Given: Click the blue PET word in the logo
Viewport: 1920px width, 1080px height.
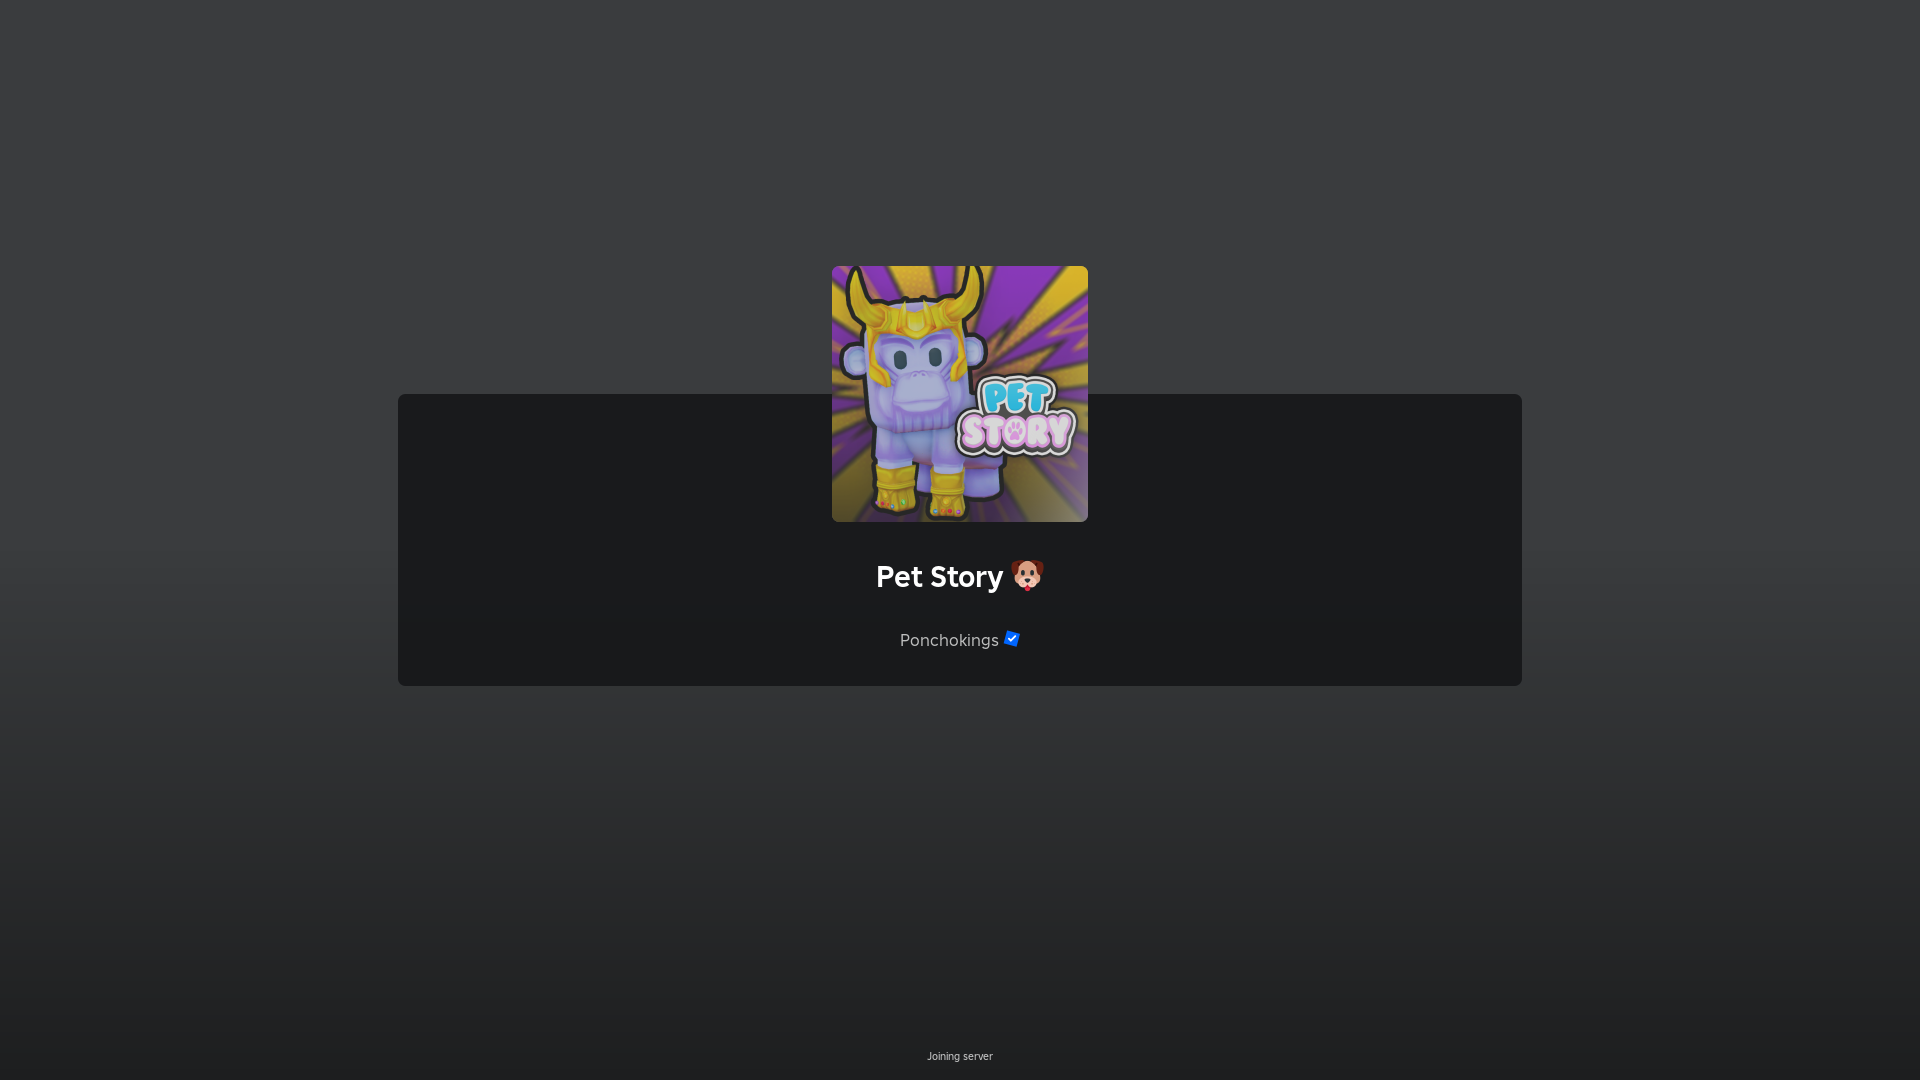Looking at the screenshot, I should pos(1017,397).
